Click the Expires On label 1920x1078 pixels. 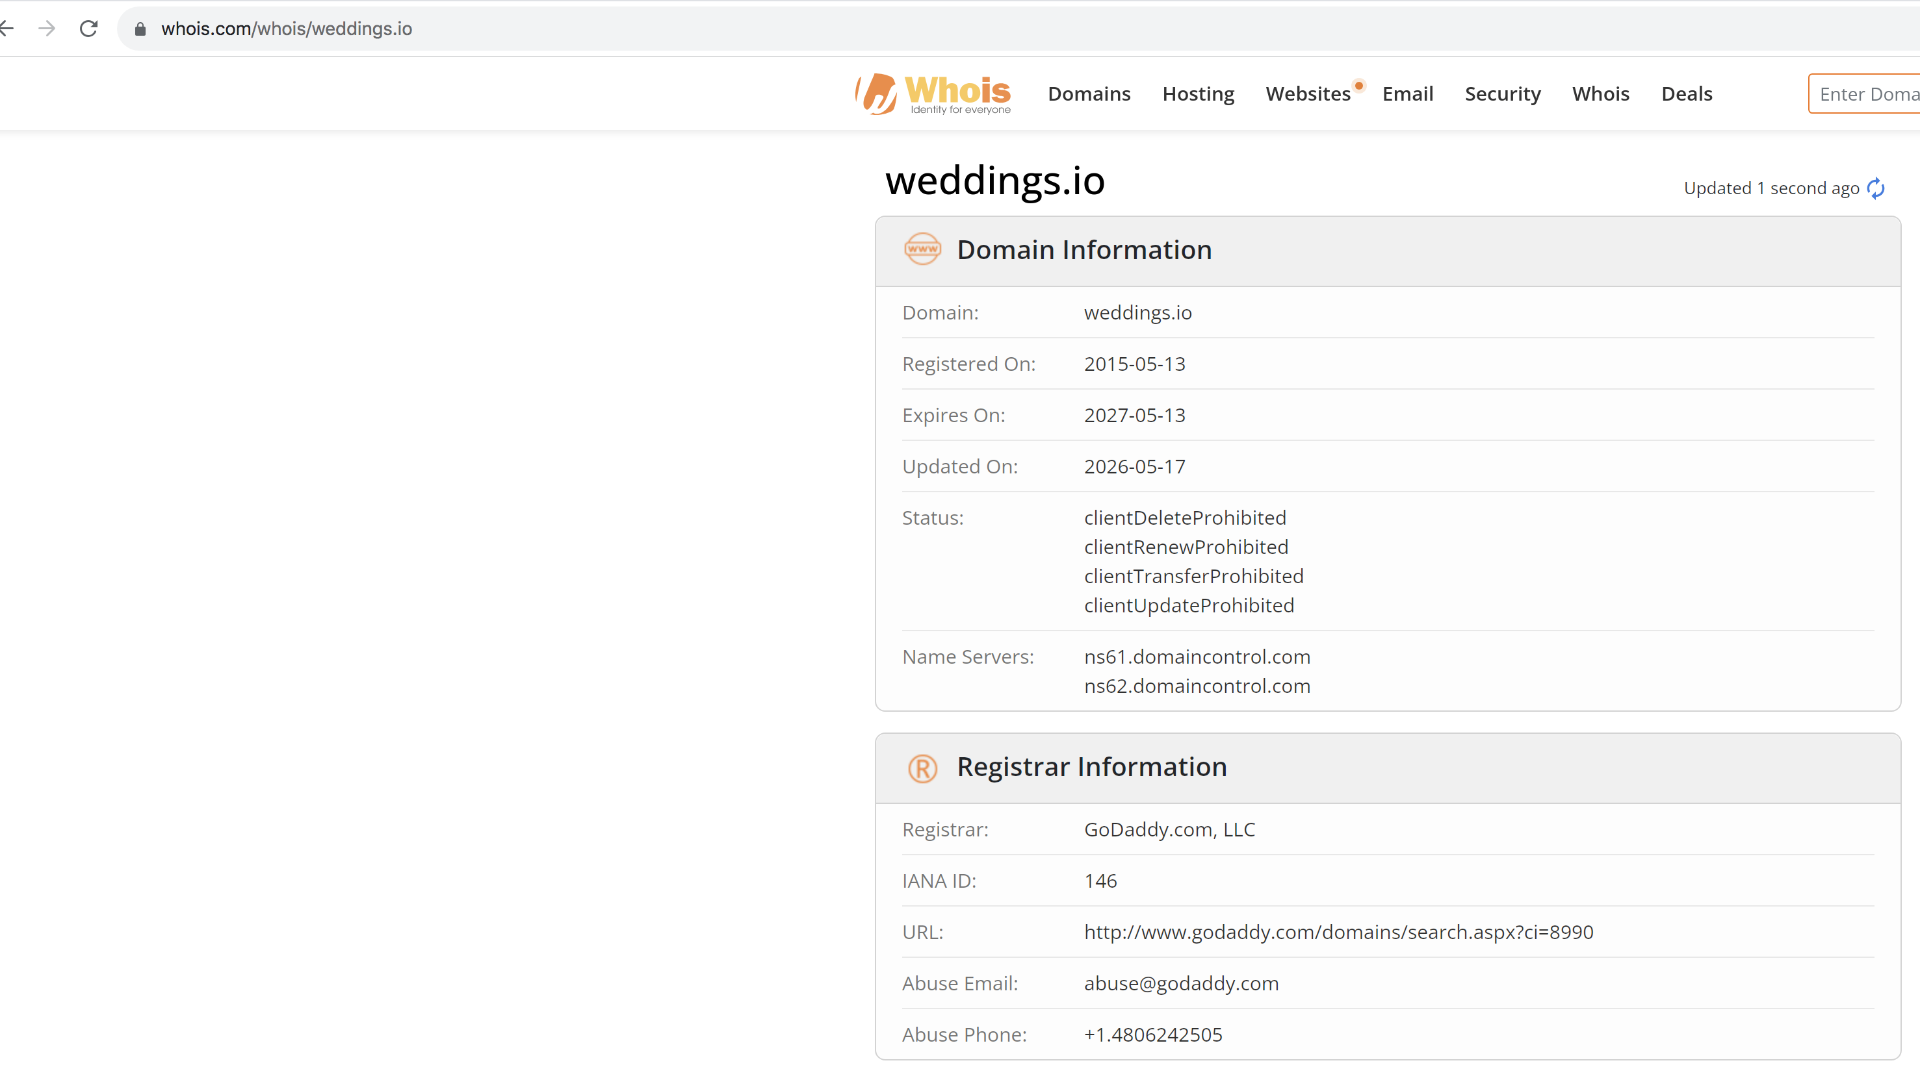coord(953,415)
